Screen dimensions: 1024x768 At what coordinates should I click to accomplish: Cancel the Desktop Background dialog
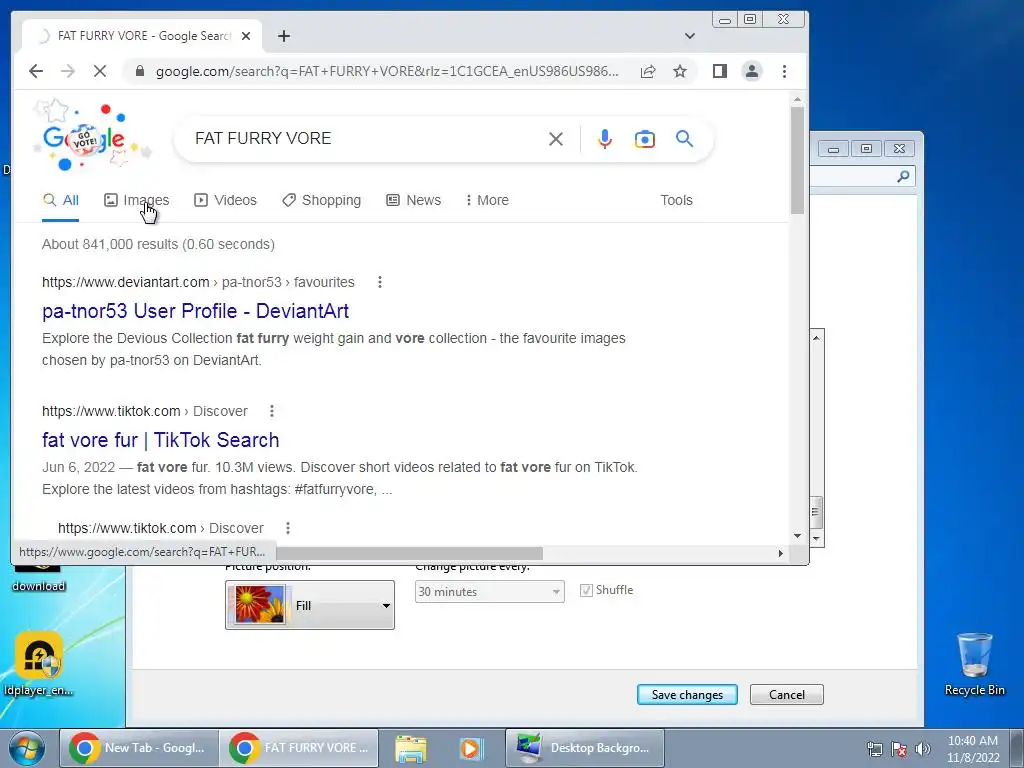(786, 695)
